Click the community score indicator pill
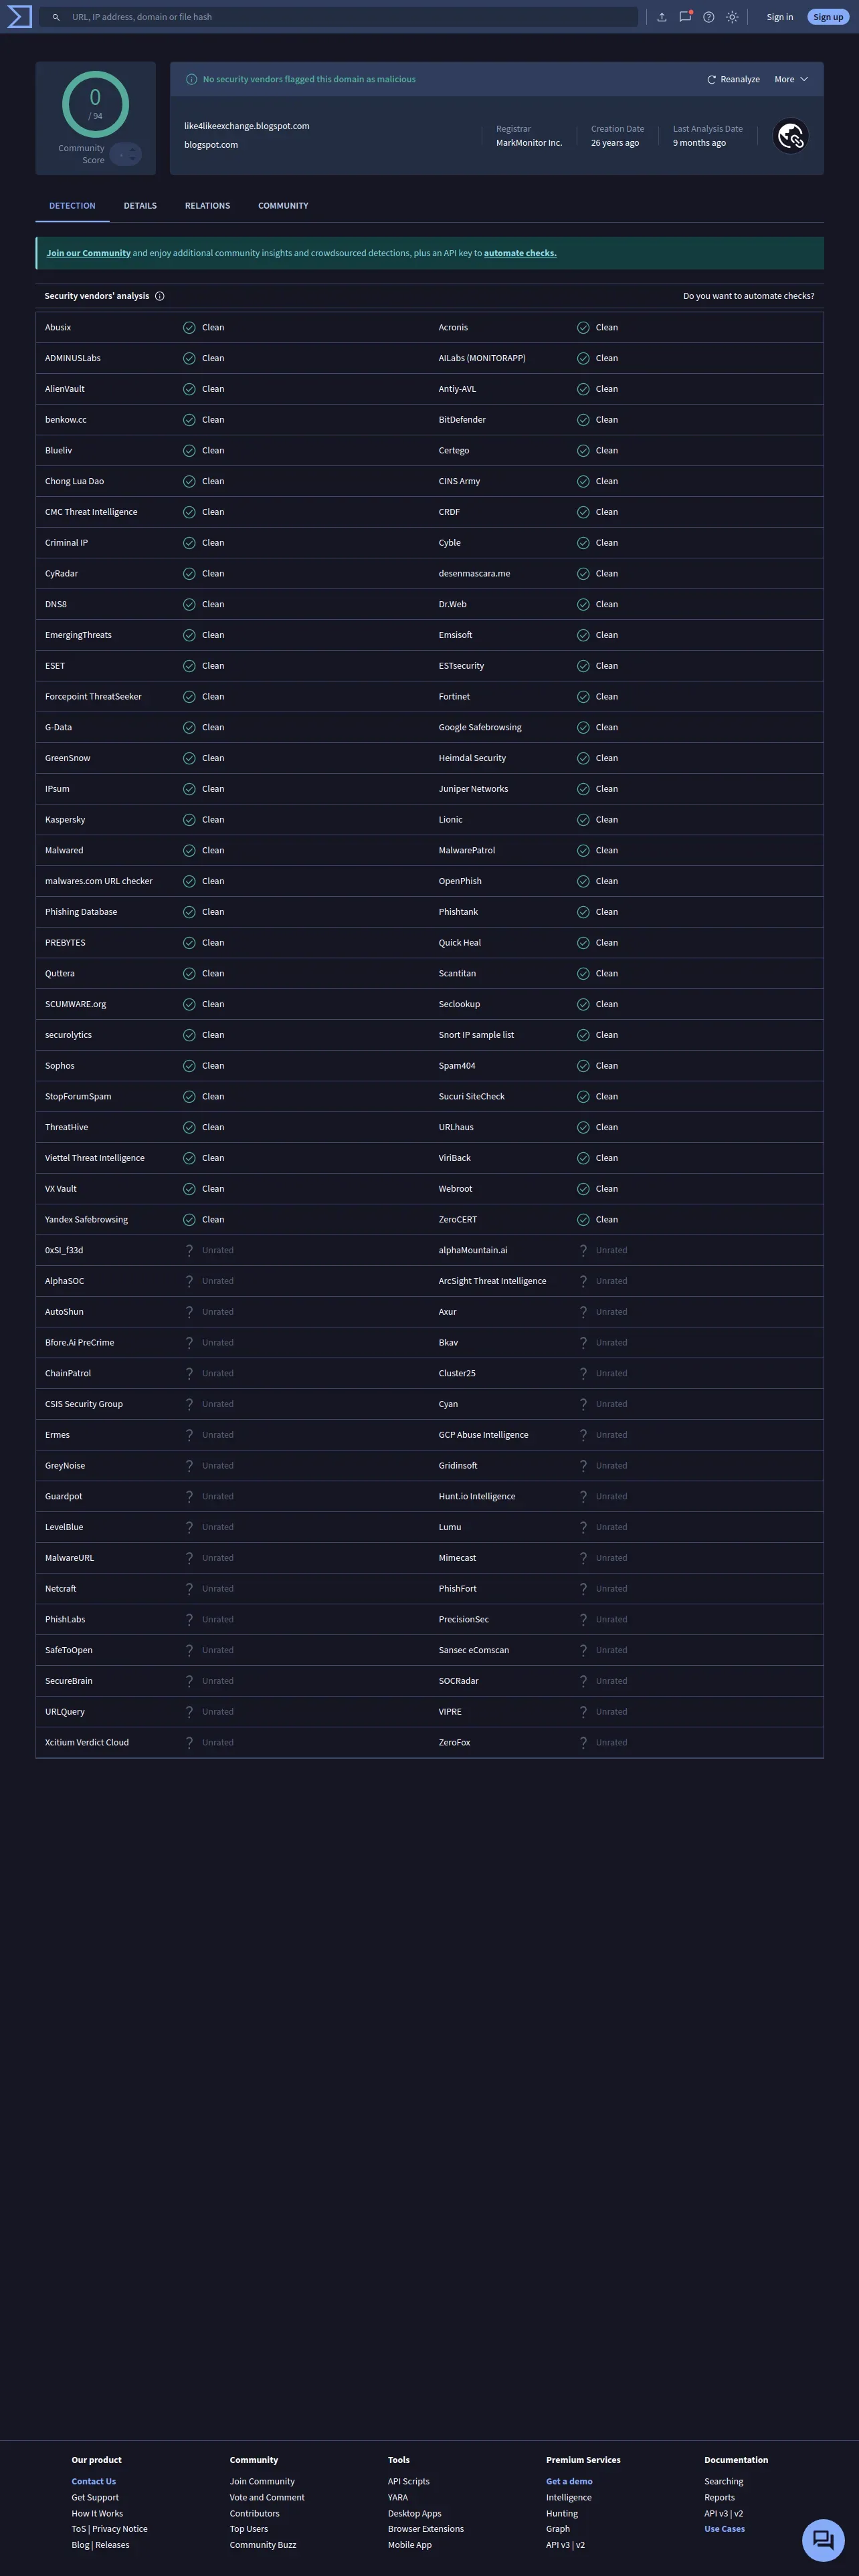 [x=125, y=154]
